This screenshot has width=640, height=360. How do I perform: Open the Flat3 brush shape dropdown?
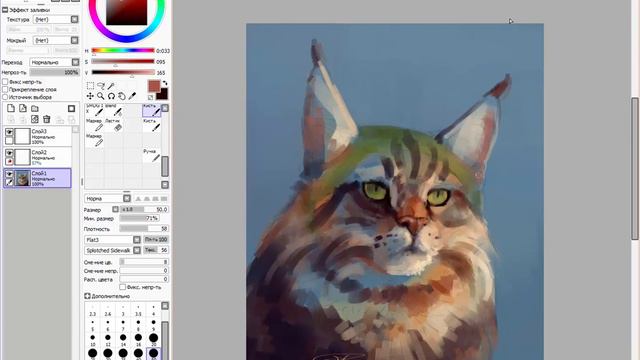pyautogui.click(x=113, y=240)
